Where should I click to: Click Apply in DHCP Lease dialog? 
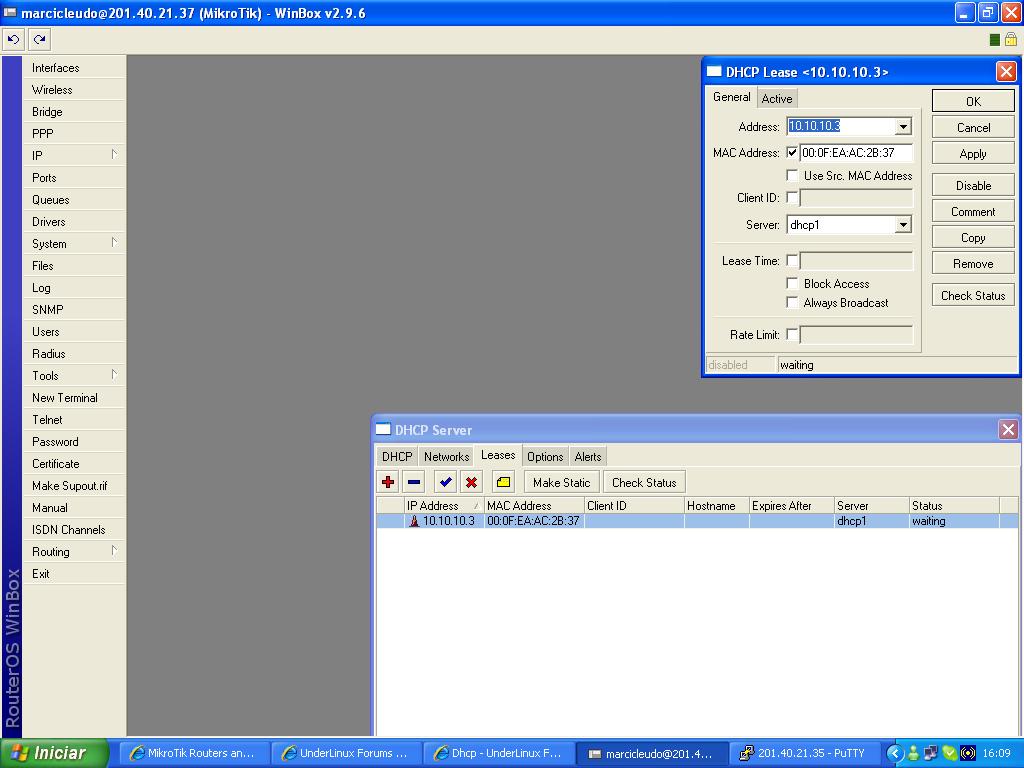coord(973,153)
